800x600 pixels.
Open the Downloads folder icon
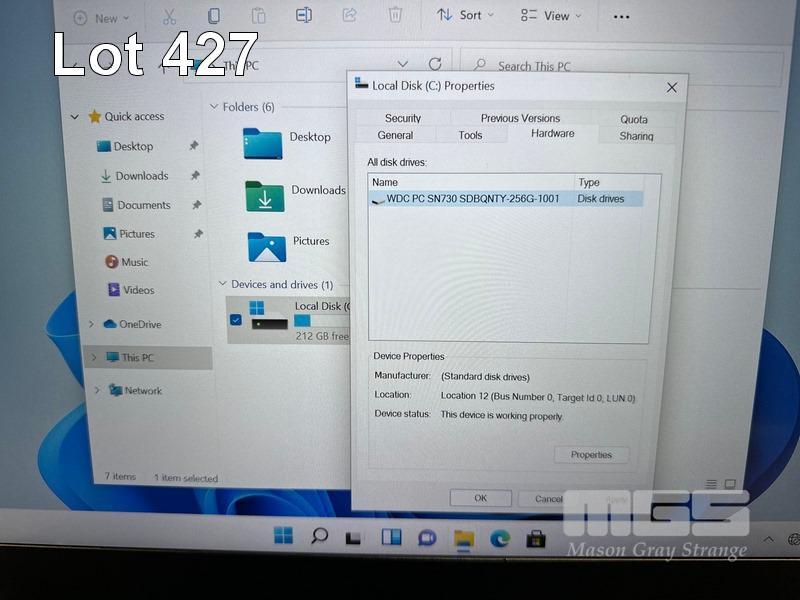pyautogui.click(x=264, y=196)
